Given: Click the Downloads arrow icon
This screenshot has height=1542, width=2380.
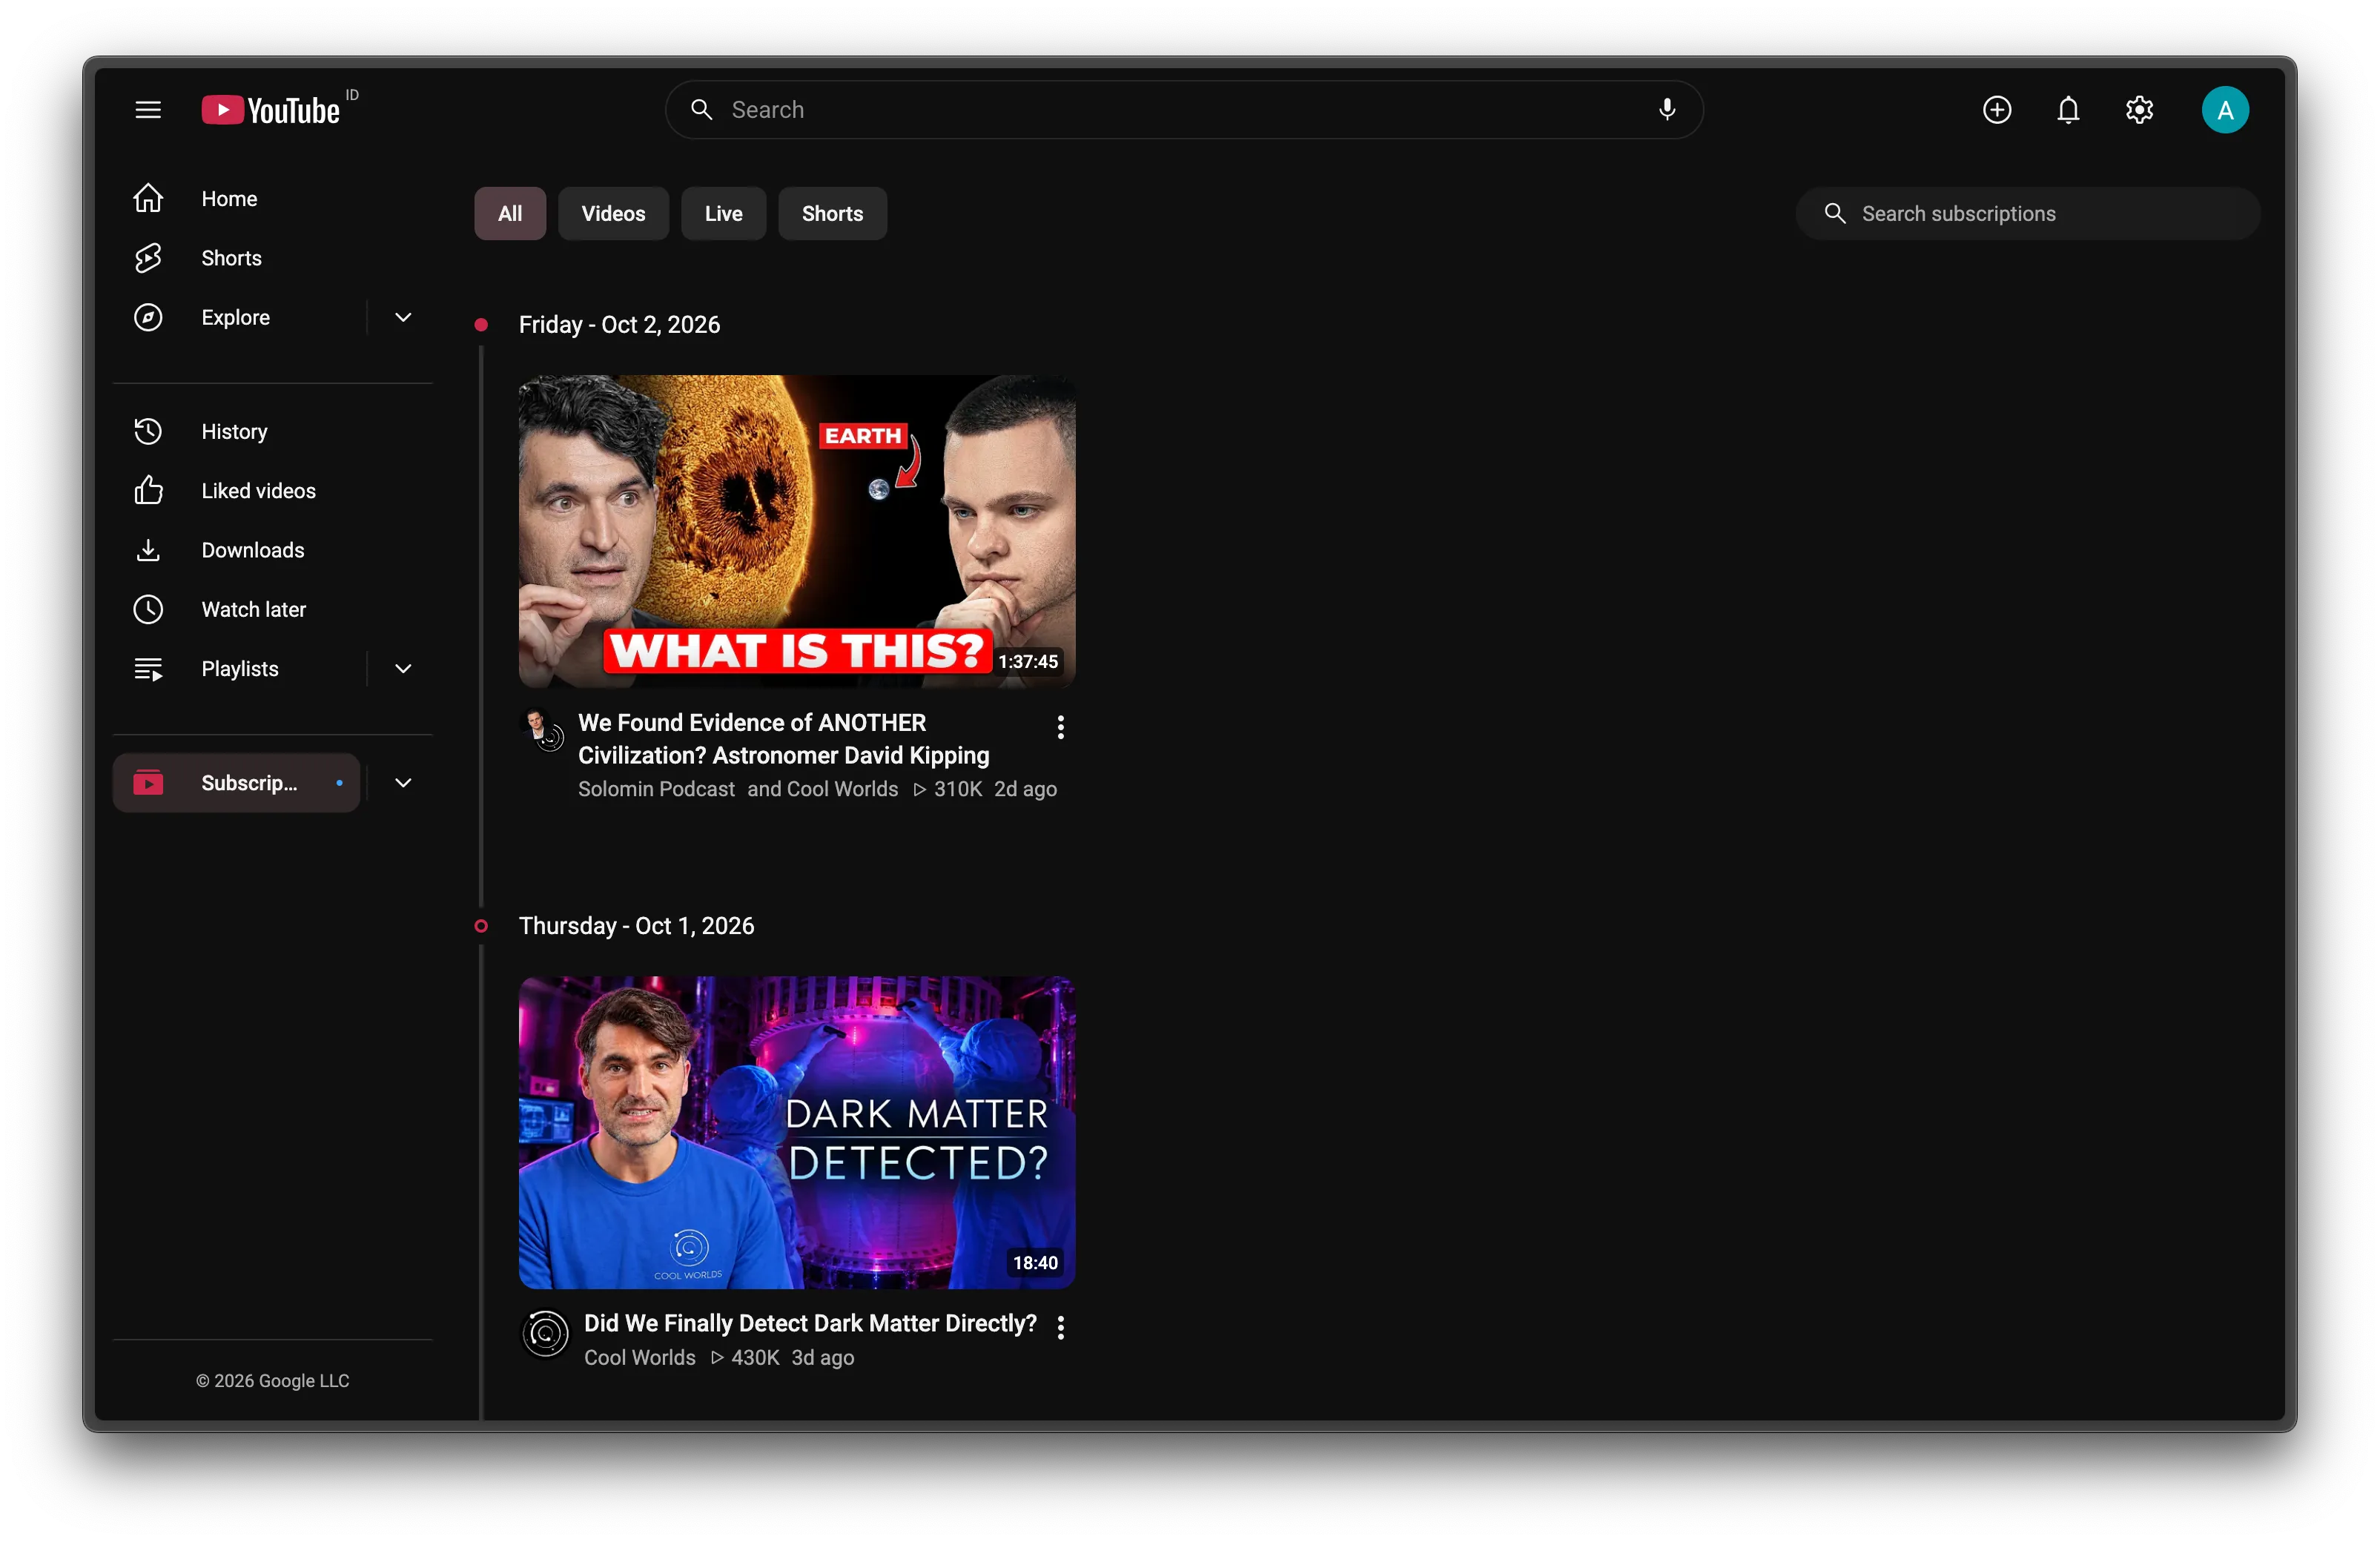Looking at the screenshot, I should (x=148, y=550).
